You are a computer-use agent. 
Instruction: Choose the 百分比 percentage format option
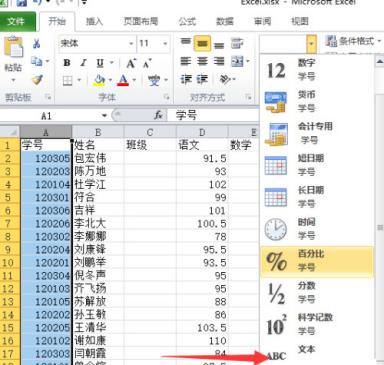317,261
